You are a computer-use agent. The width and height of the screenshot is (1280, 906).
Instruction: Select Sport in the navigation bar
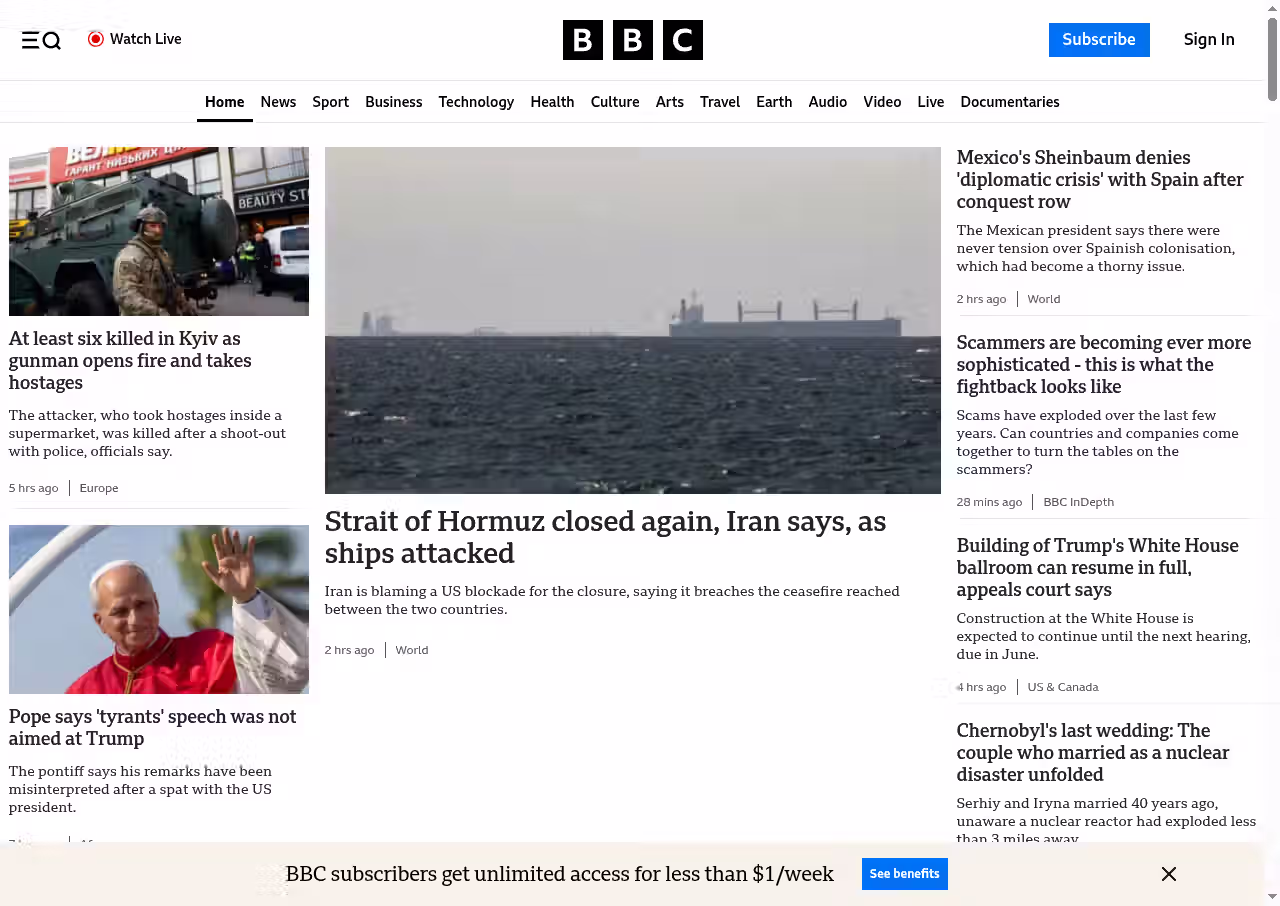330,102
